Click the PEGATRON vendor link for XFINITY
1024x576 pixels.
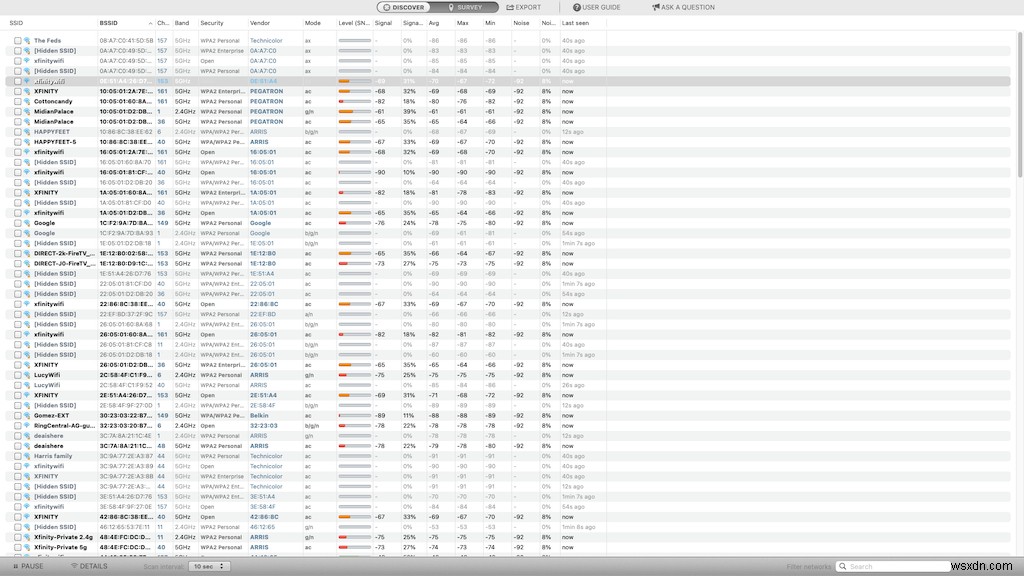(x=266, y=91)
